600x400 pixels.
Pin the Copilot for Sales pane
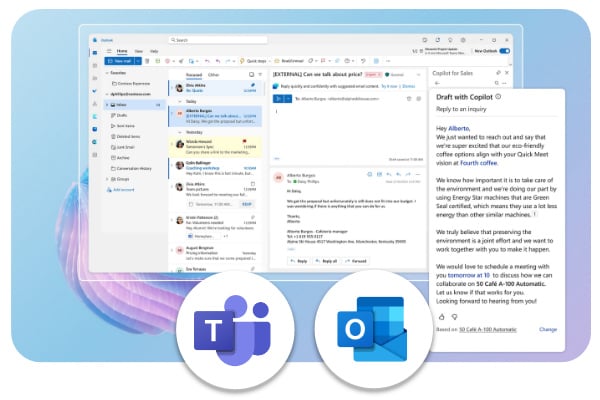click(498, 73)
